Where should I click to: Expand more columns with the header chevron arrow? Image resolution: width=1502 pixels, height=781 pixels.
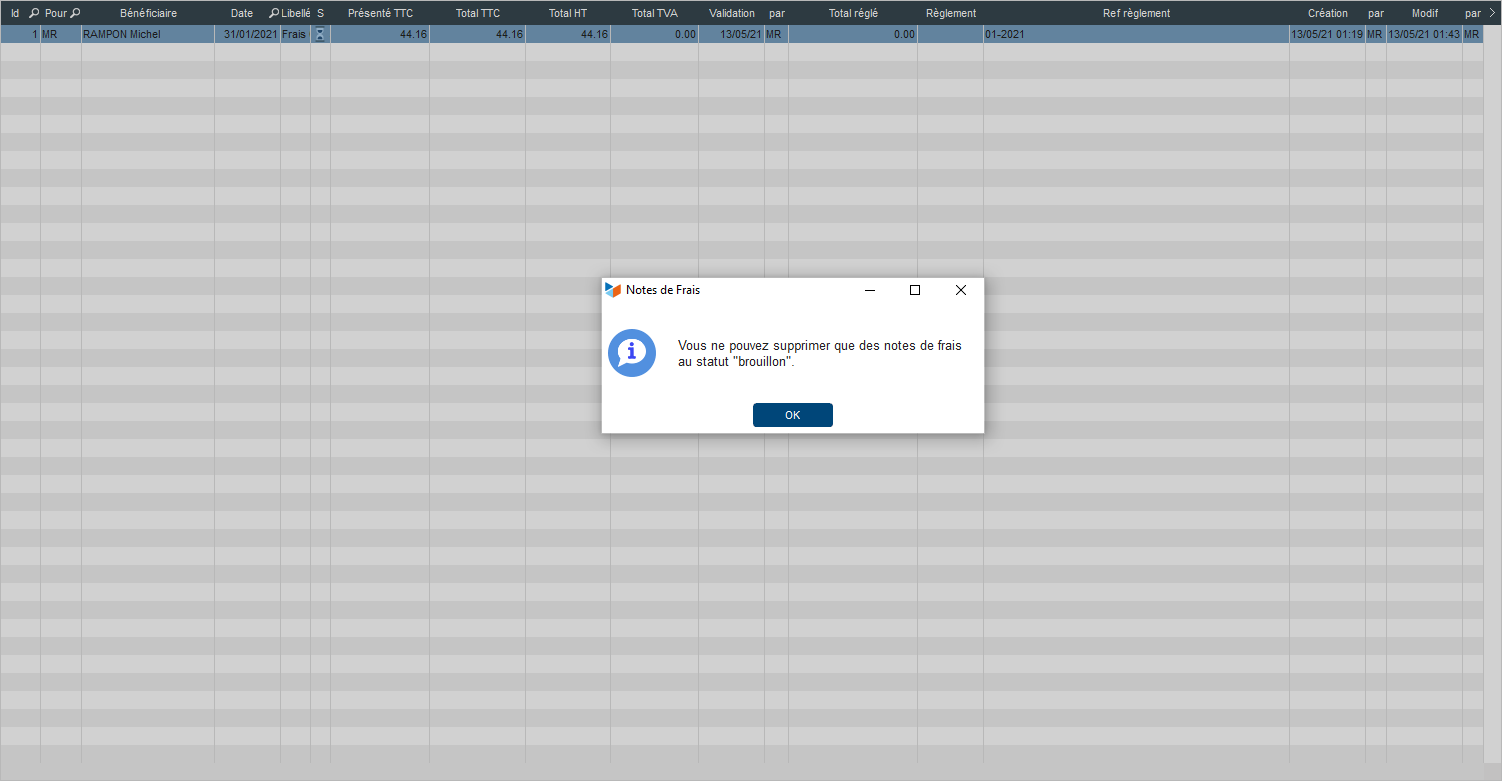(1491, 13)
